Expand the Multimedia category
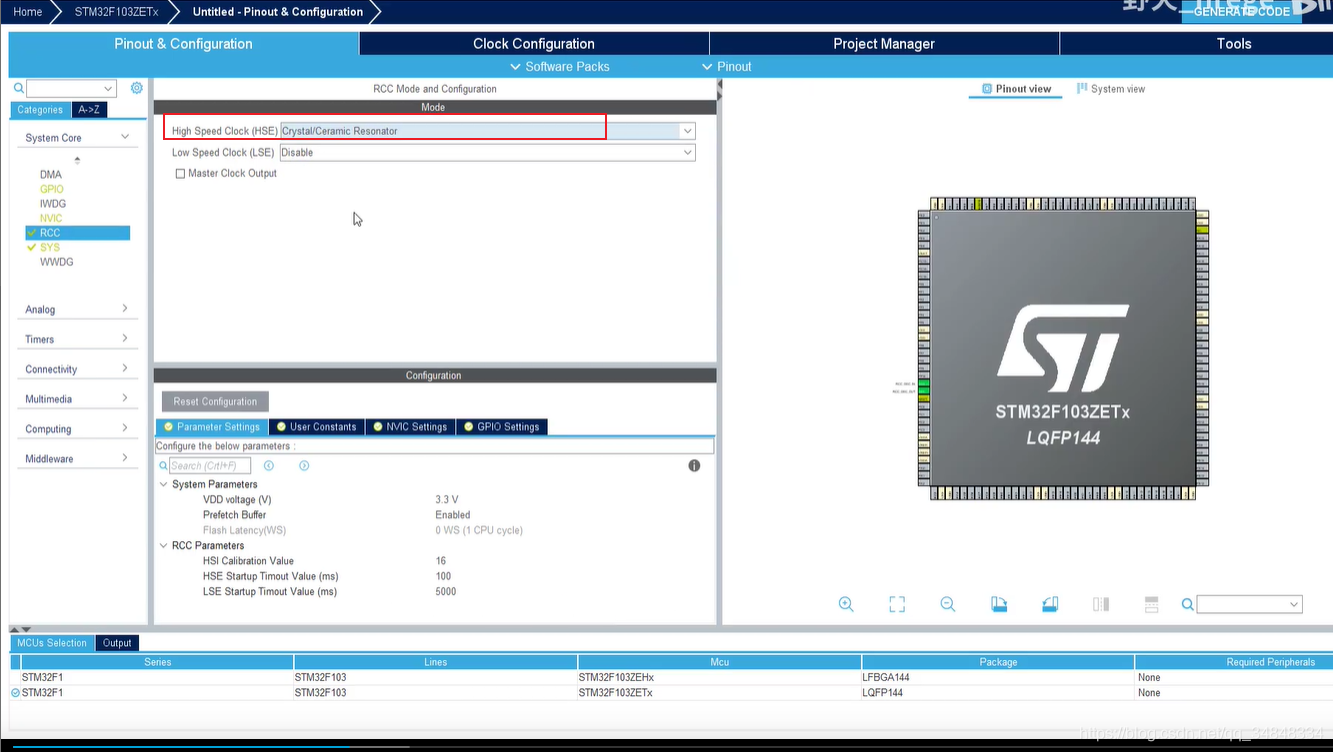 [x=125, y=399]
